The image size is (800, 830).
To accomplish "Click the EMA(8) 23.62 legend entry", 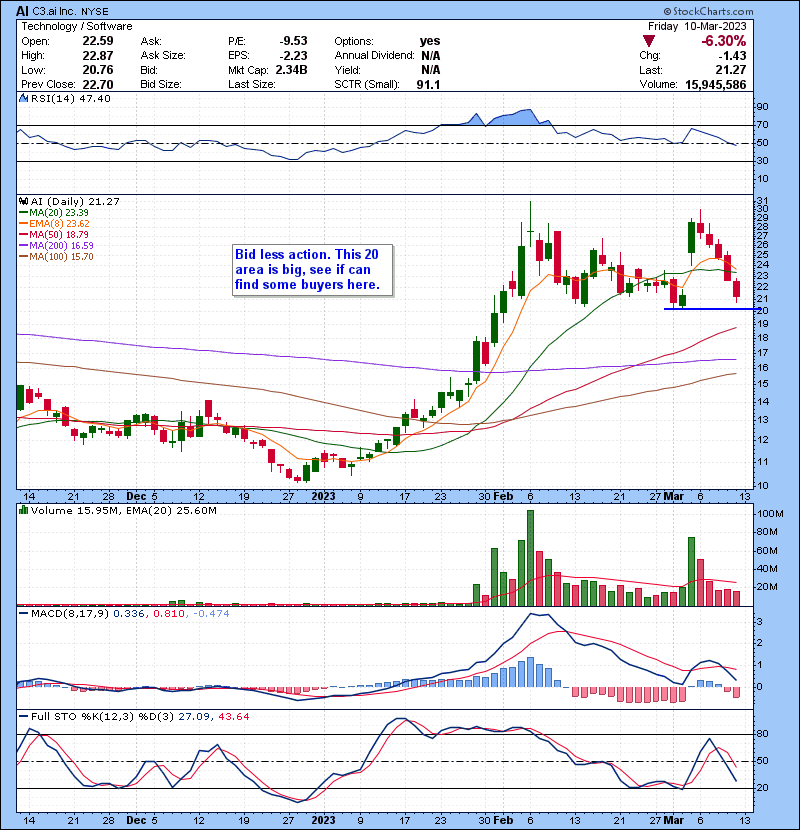I will coord(54,223).
